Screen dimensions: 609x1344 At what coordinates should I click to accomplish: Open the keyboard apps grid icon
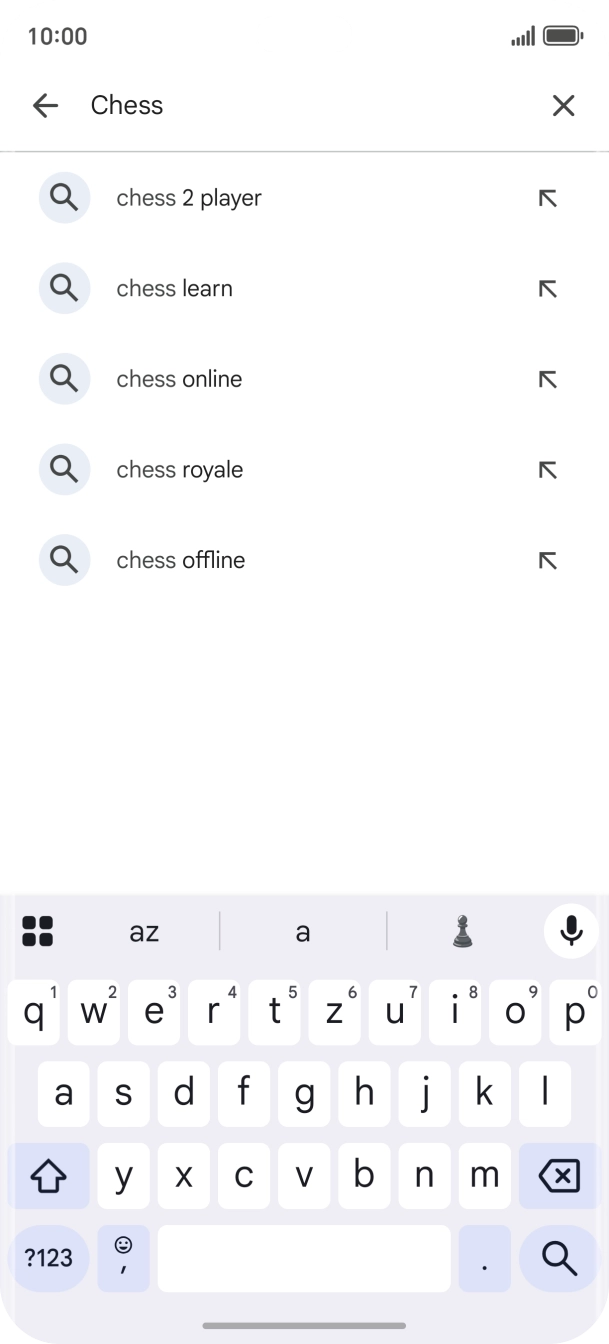pos(38,931)
